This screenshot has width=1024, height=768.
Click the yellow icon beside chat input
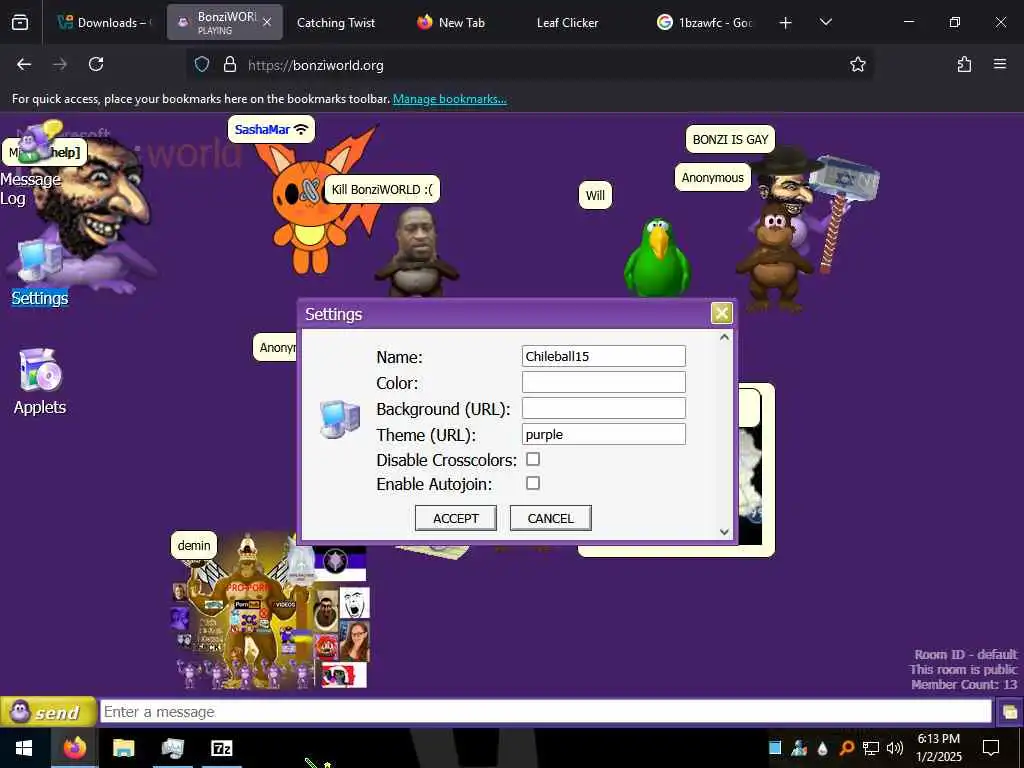pos(1010,712)
